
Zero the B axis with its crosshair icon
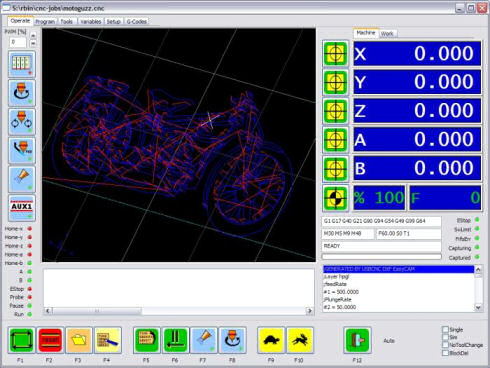click(335, 168)
